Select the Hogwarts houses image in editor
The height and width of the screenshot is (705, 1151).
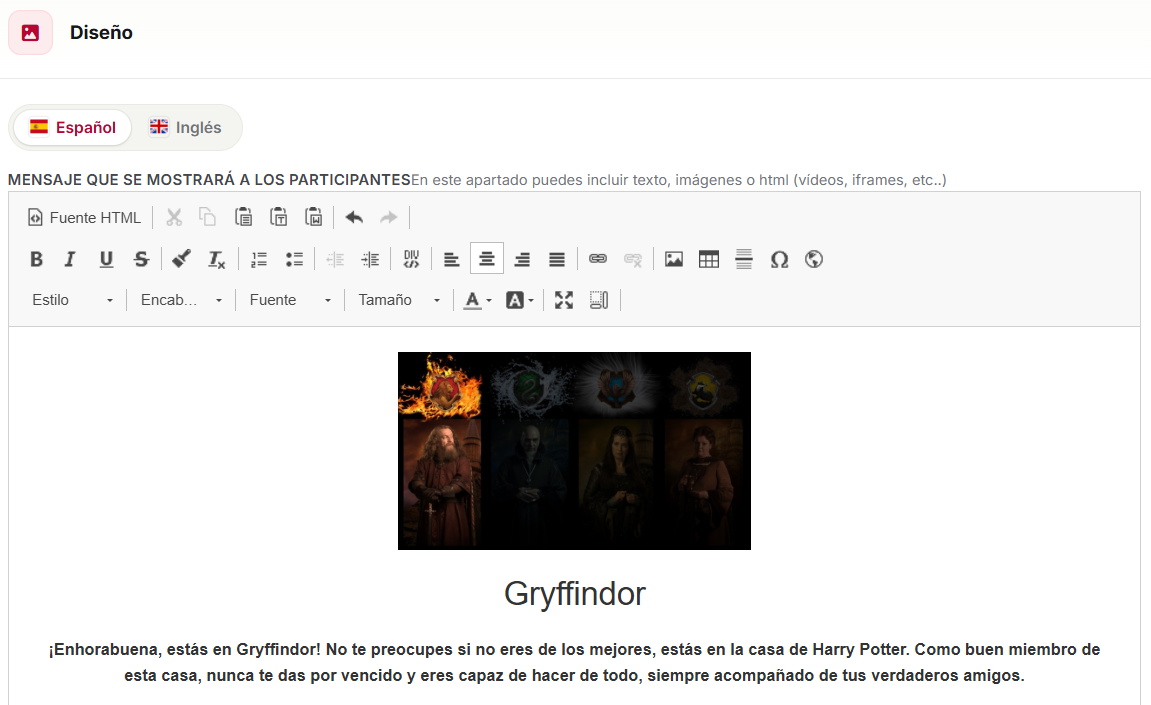(574, 451)
